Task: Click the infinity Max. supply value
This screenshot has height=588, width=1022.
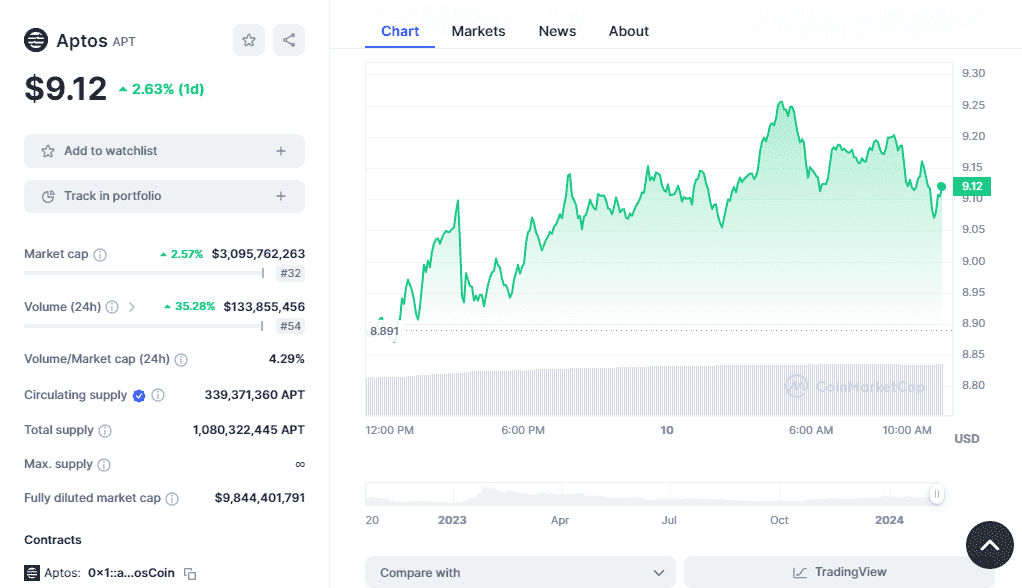Action: pos(300,464)
